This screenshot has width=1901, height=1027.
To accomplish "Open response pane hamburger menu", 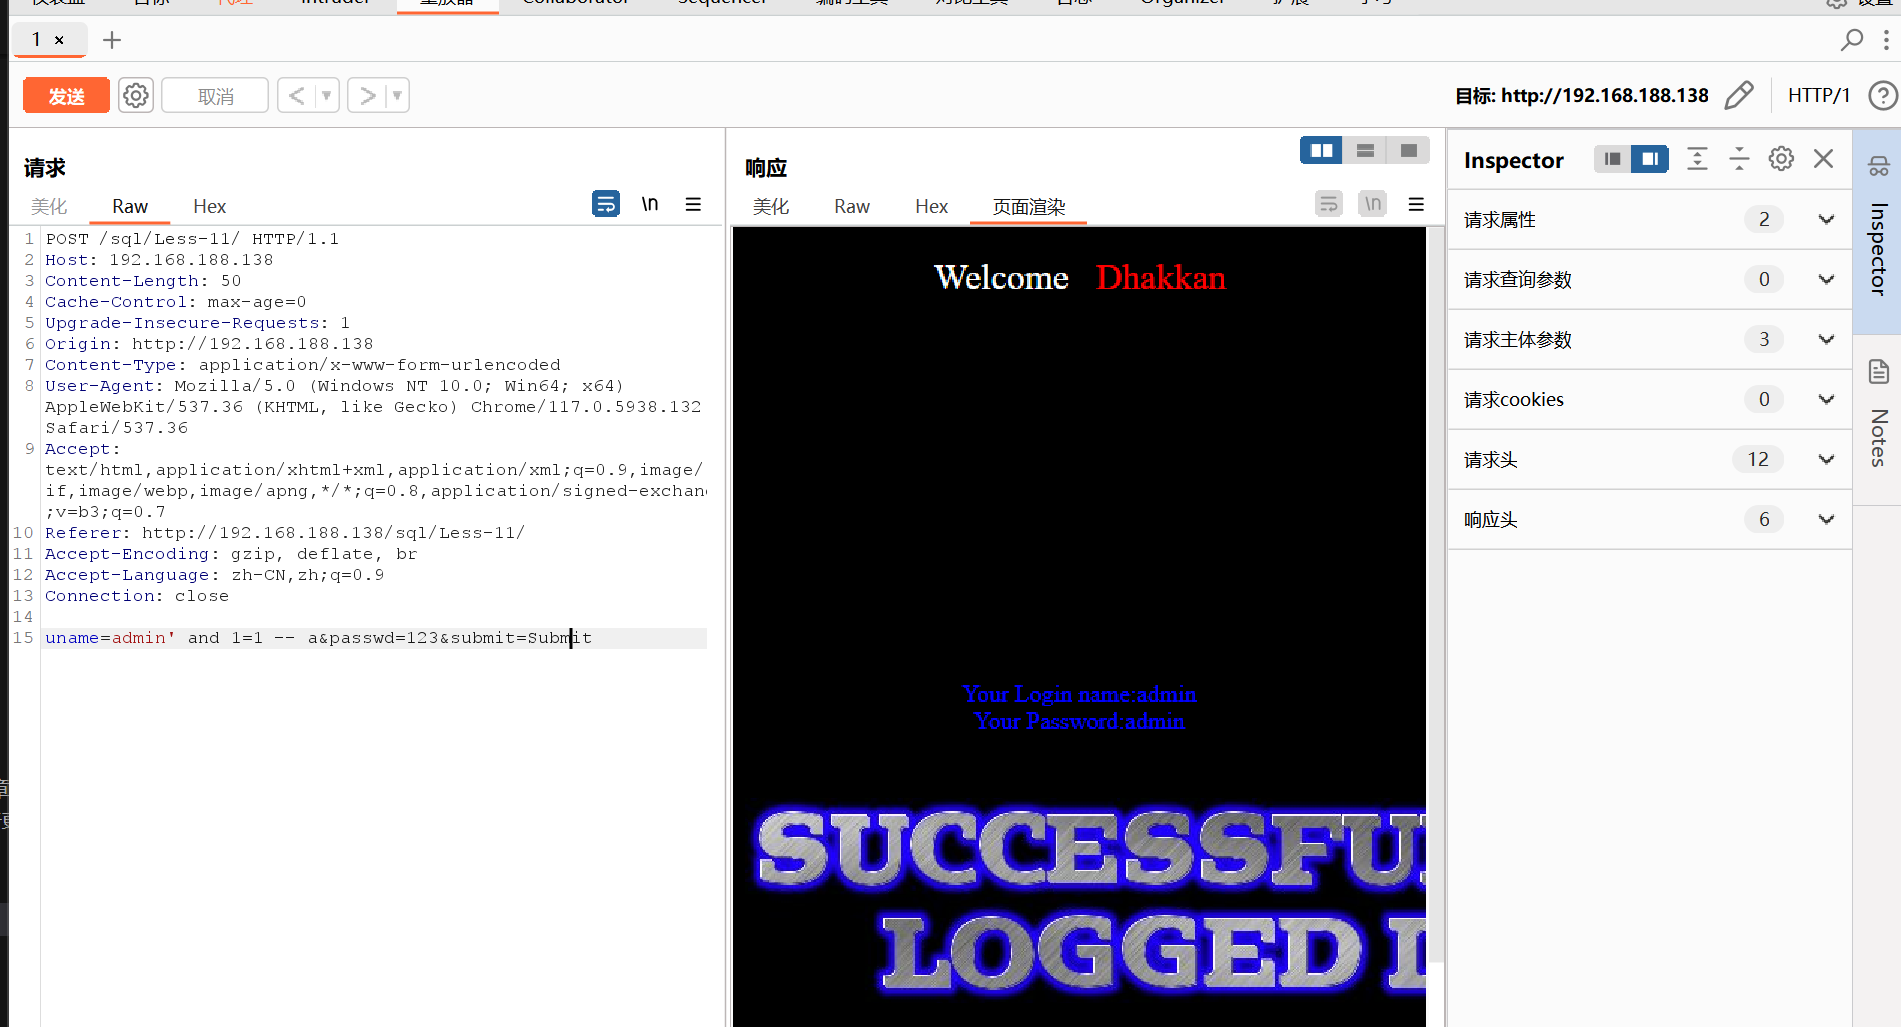I will pos(1416,204).
